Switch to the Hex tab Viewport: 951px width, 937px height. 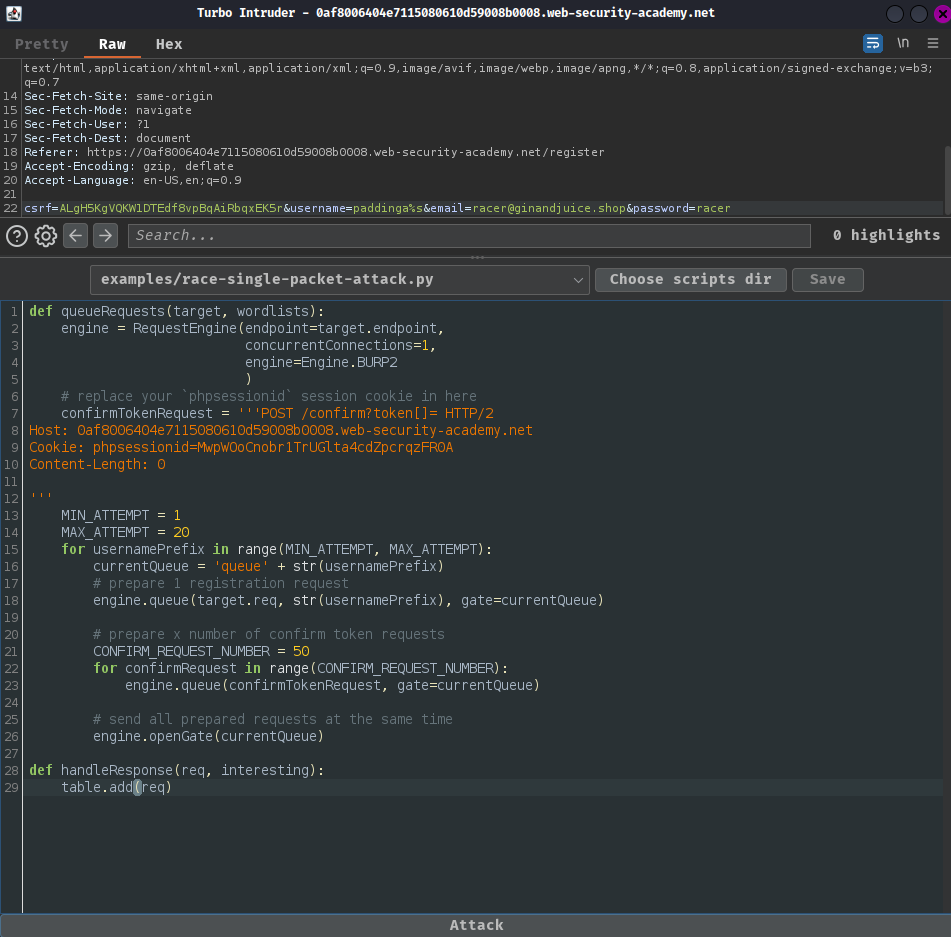click(169, 44)
